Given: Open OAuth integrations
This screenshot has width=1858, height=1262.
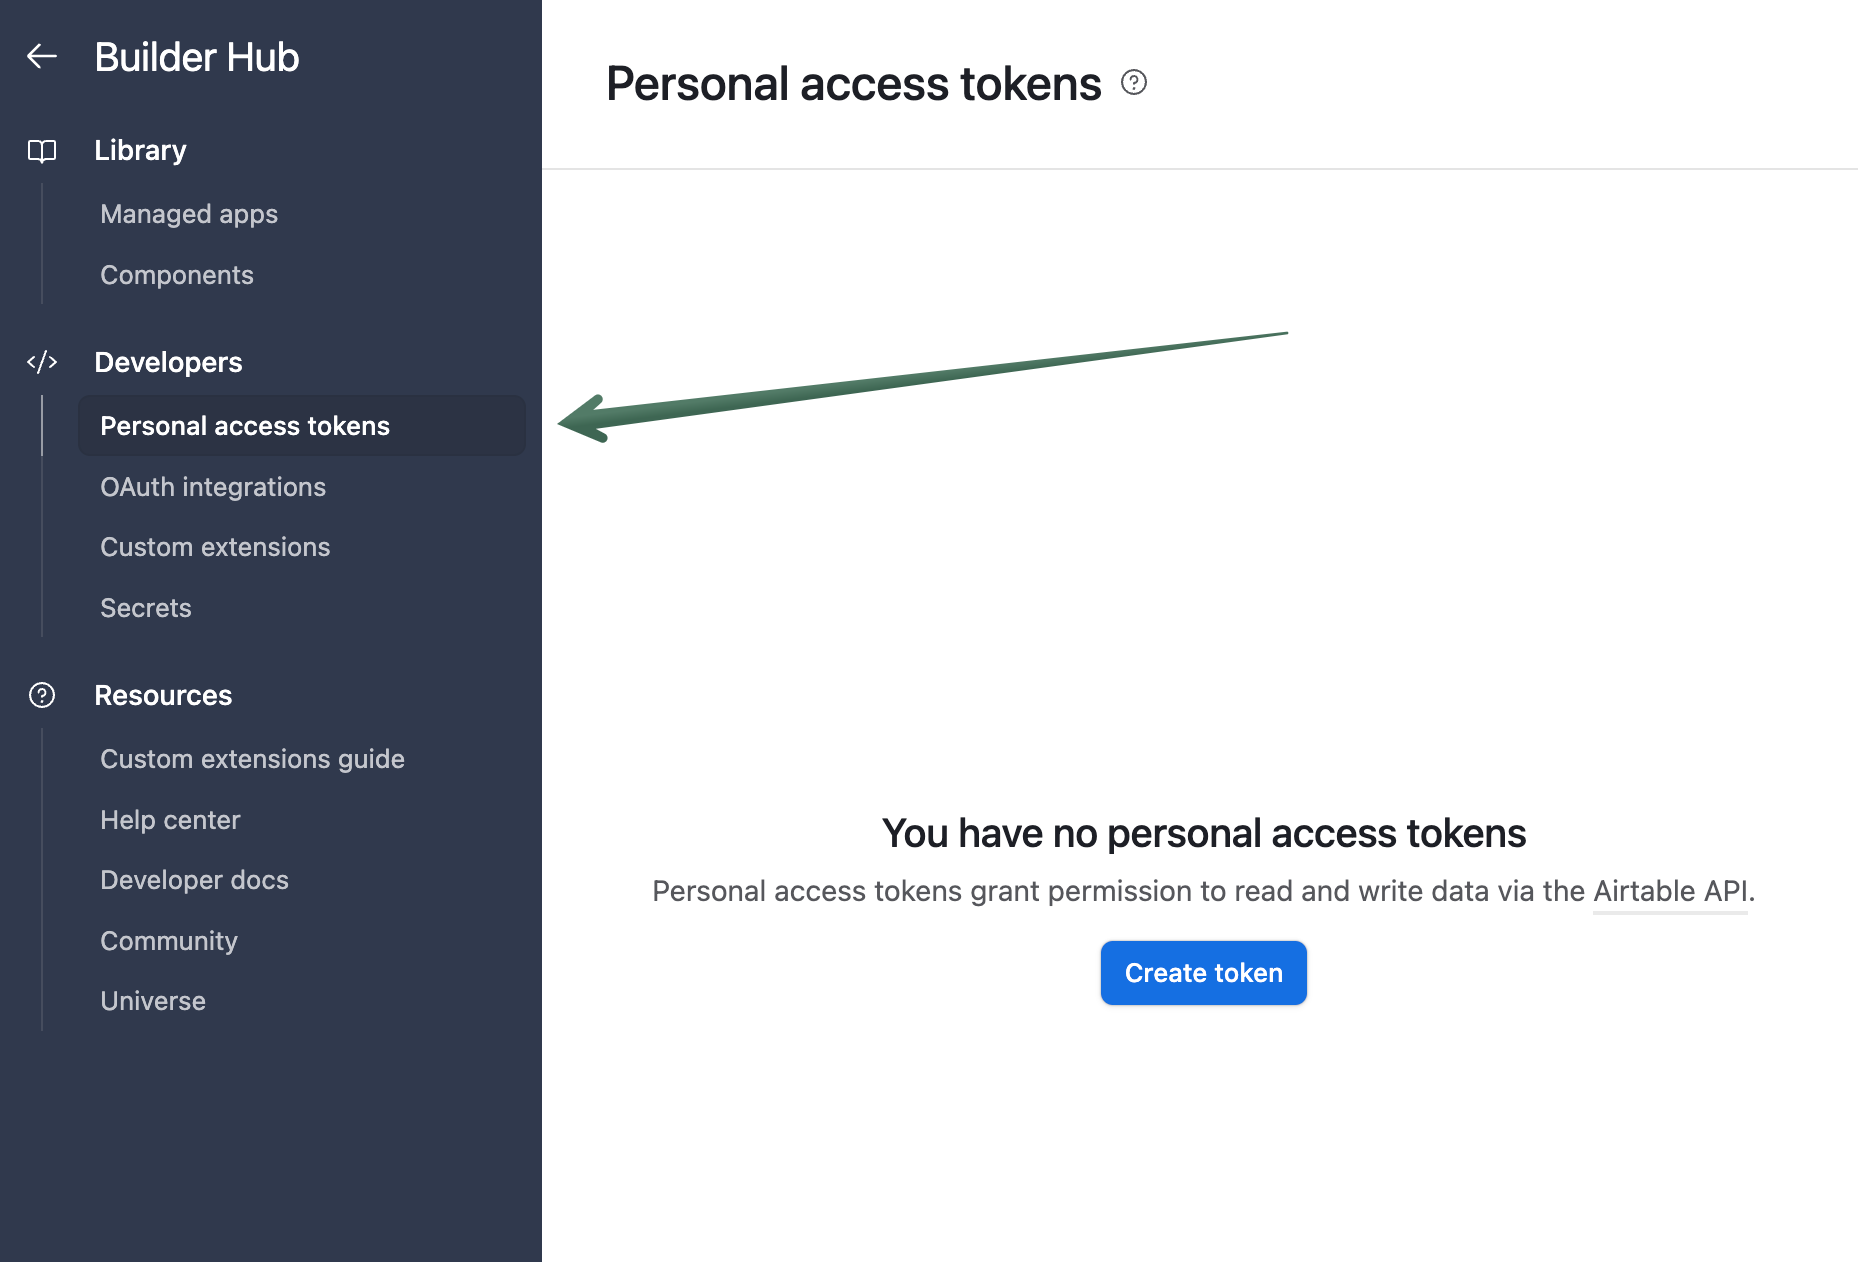Looking at the screenshot, I should pos(213,487).
